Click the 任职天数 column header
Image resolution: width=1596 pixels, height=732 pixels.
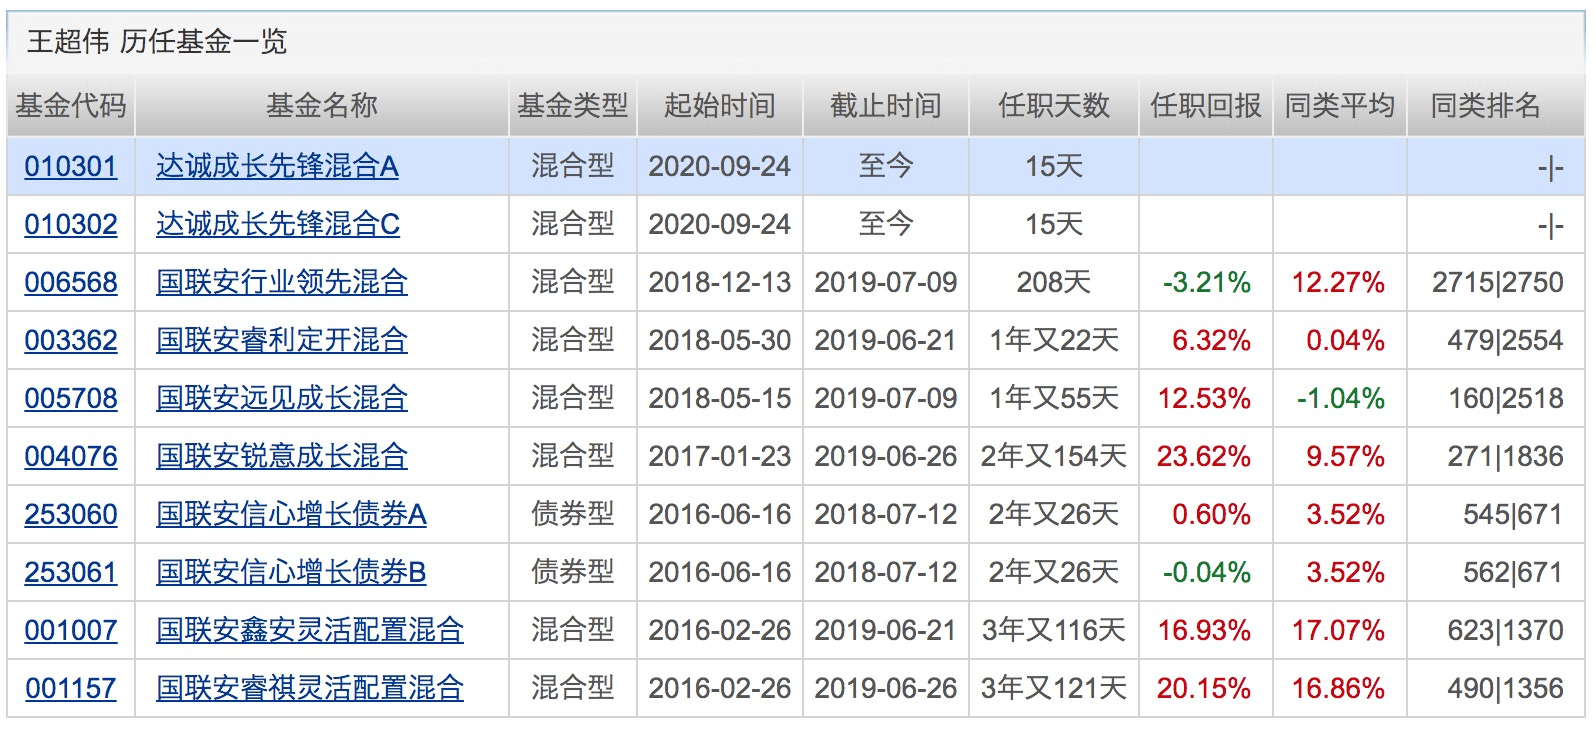click(x=1054, y=105)
